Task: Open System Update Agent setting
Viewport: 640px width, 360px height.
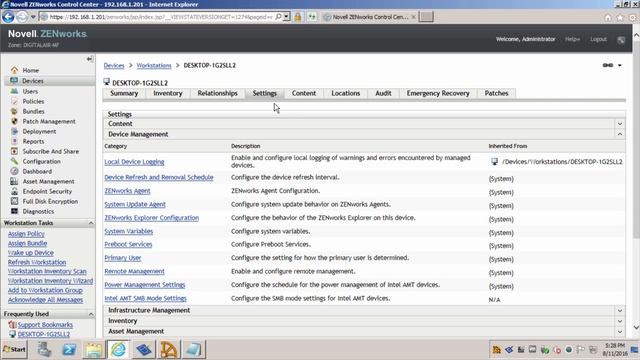Action: click(x=135, y=204)
